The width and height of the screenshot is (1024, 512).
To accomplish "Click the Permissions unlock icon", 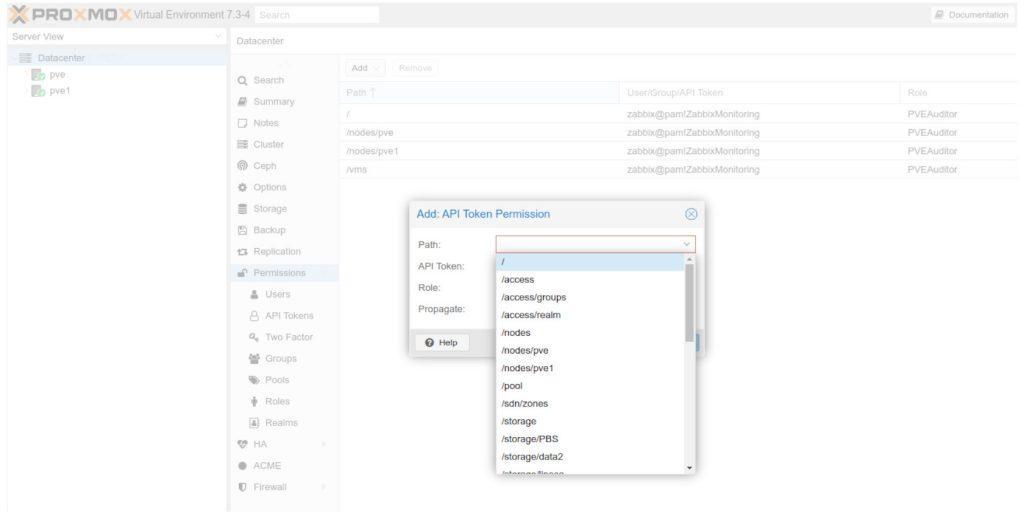I will [x=242, y=273].
